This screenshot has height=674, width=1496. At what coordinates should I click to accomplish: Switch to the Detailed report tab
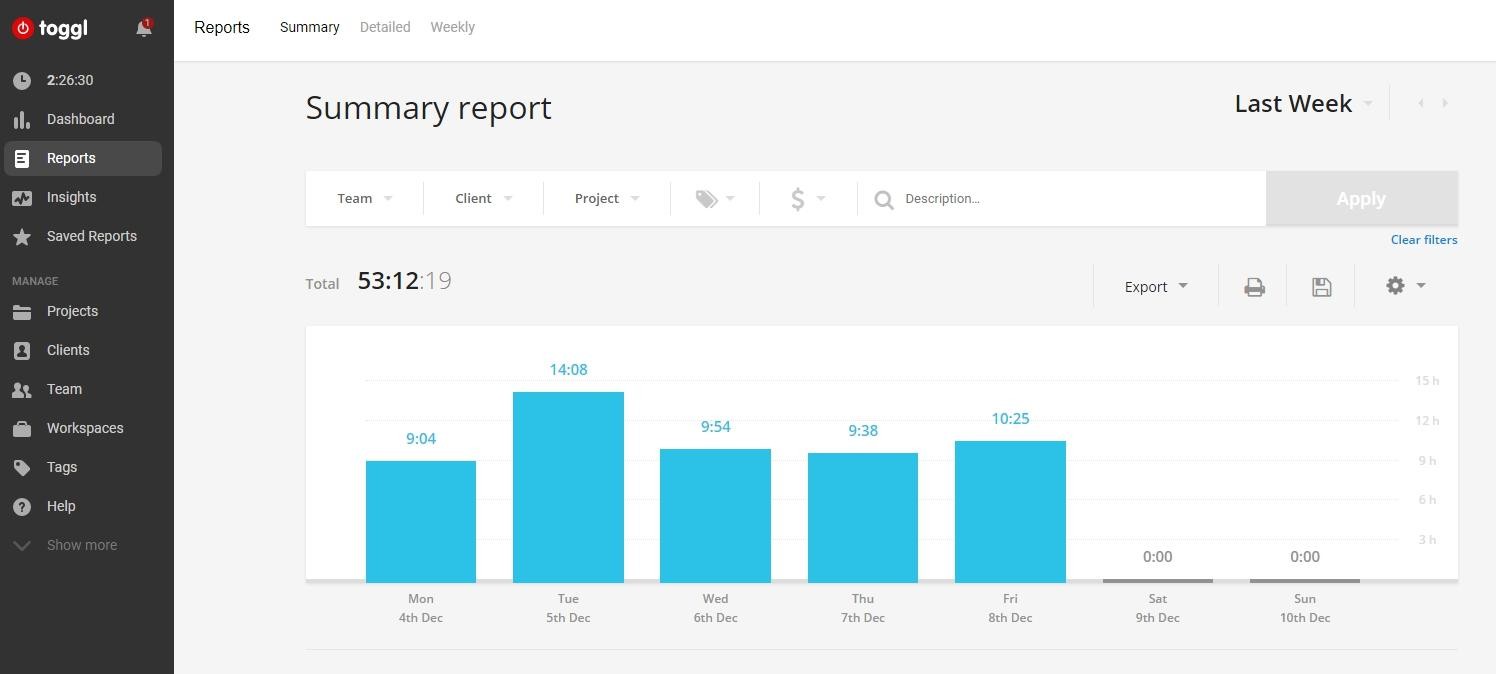click(x=385, y=27)
